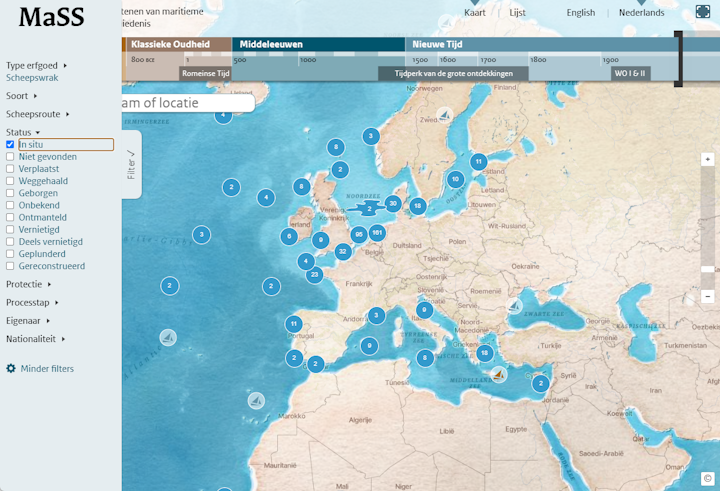Open the cluster marker labeled 23

(x=315, y=275)
